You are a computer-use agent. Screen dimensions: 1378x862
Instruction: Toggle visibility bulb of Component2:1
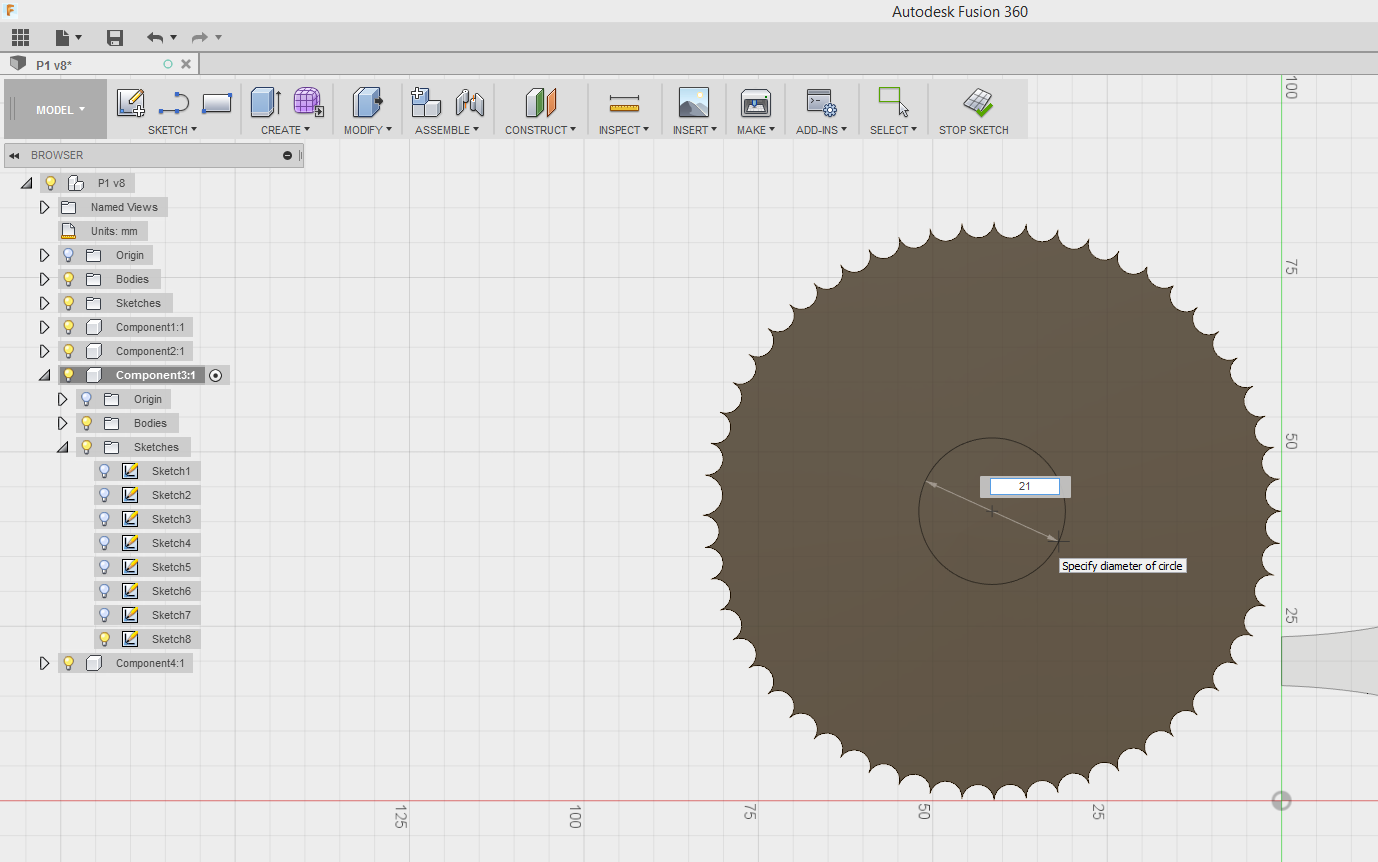pos(68,351)
